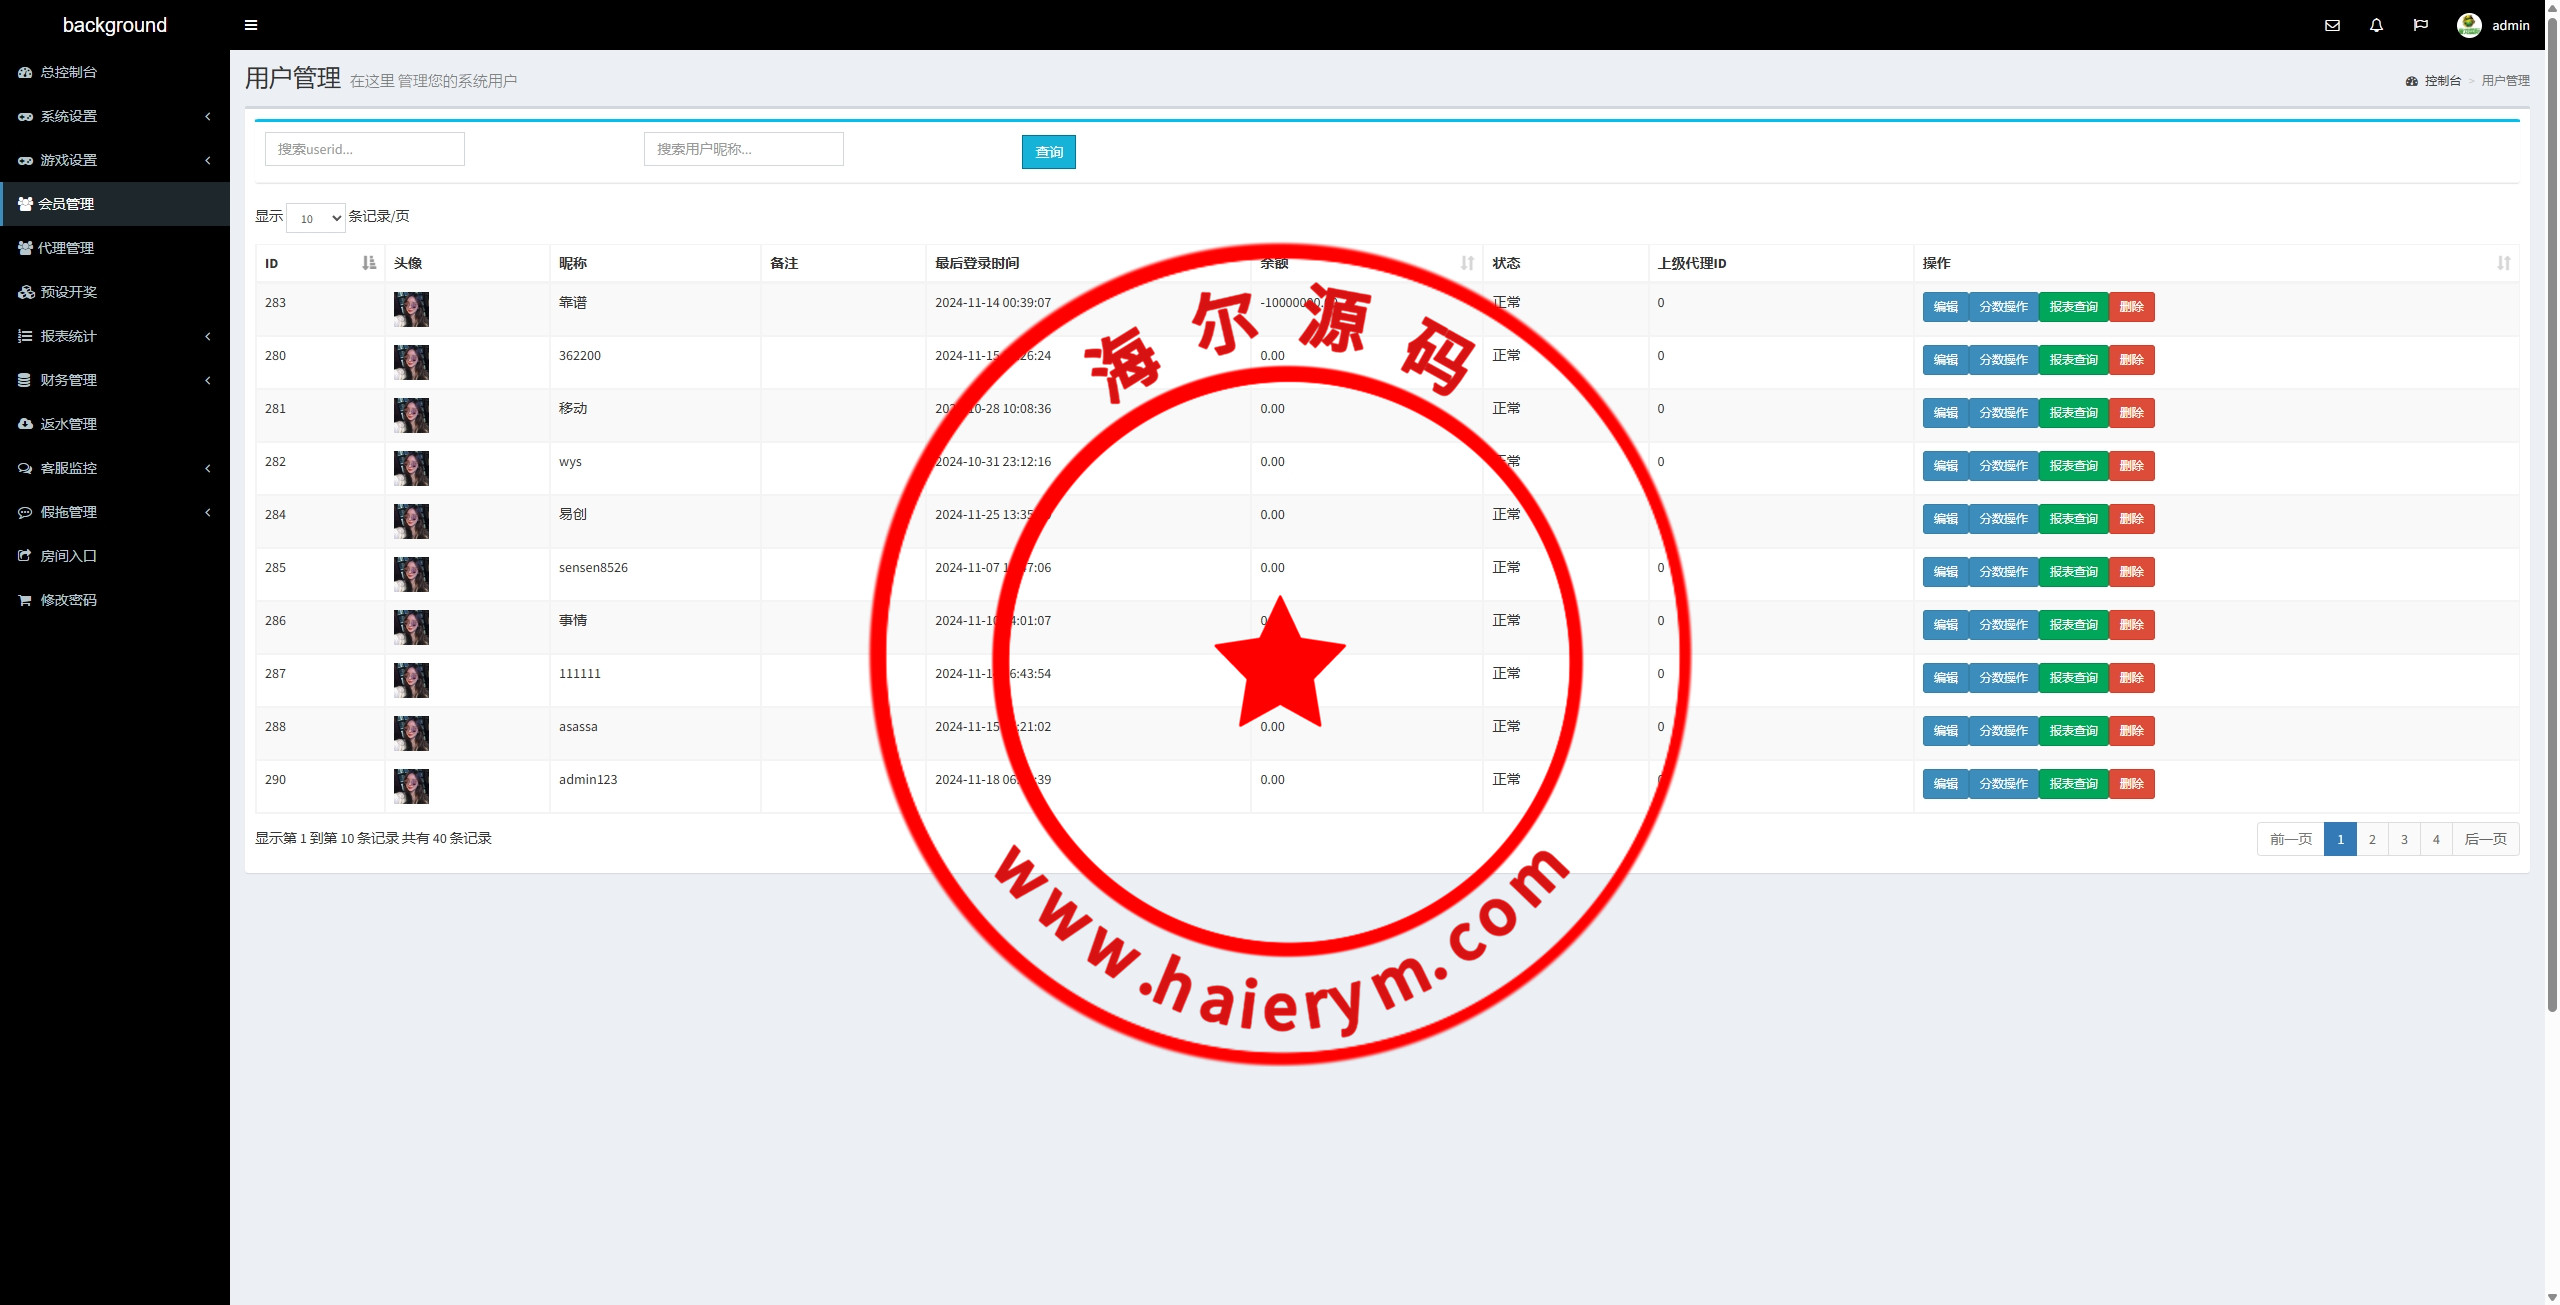Open the mail envelope icon in header

point(2332,25)
